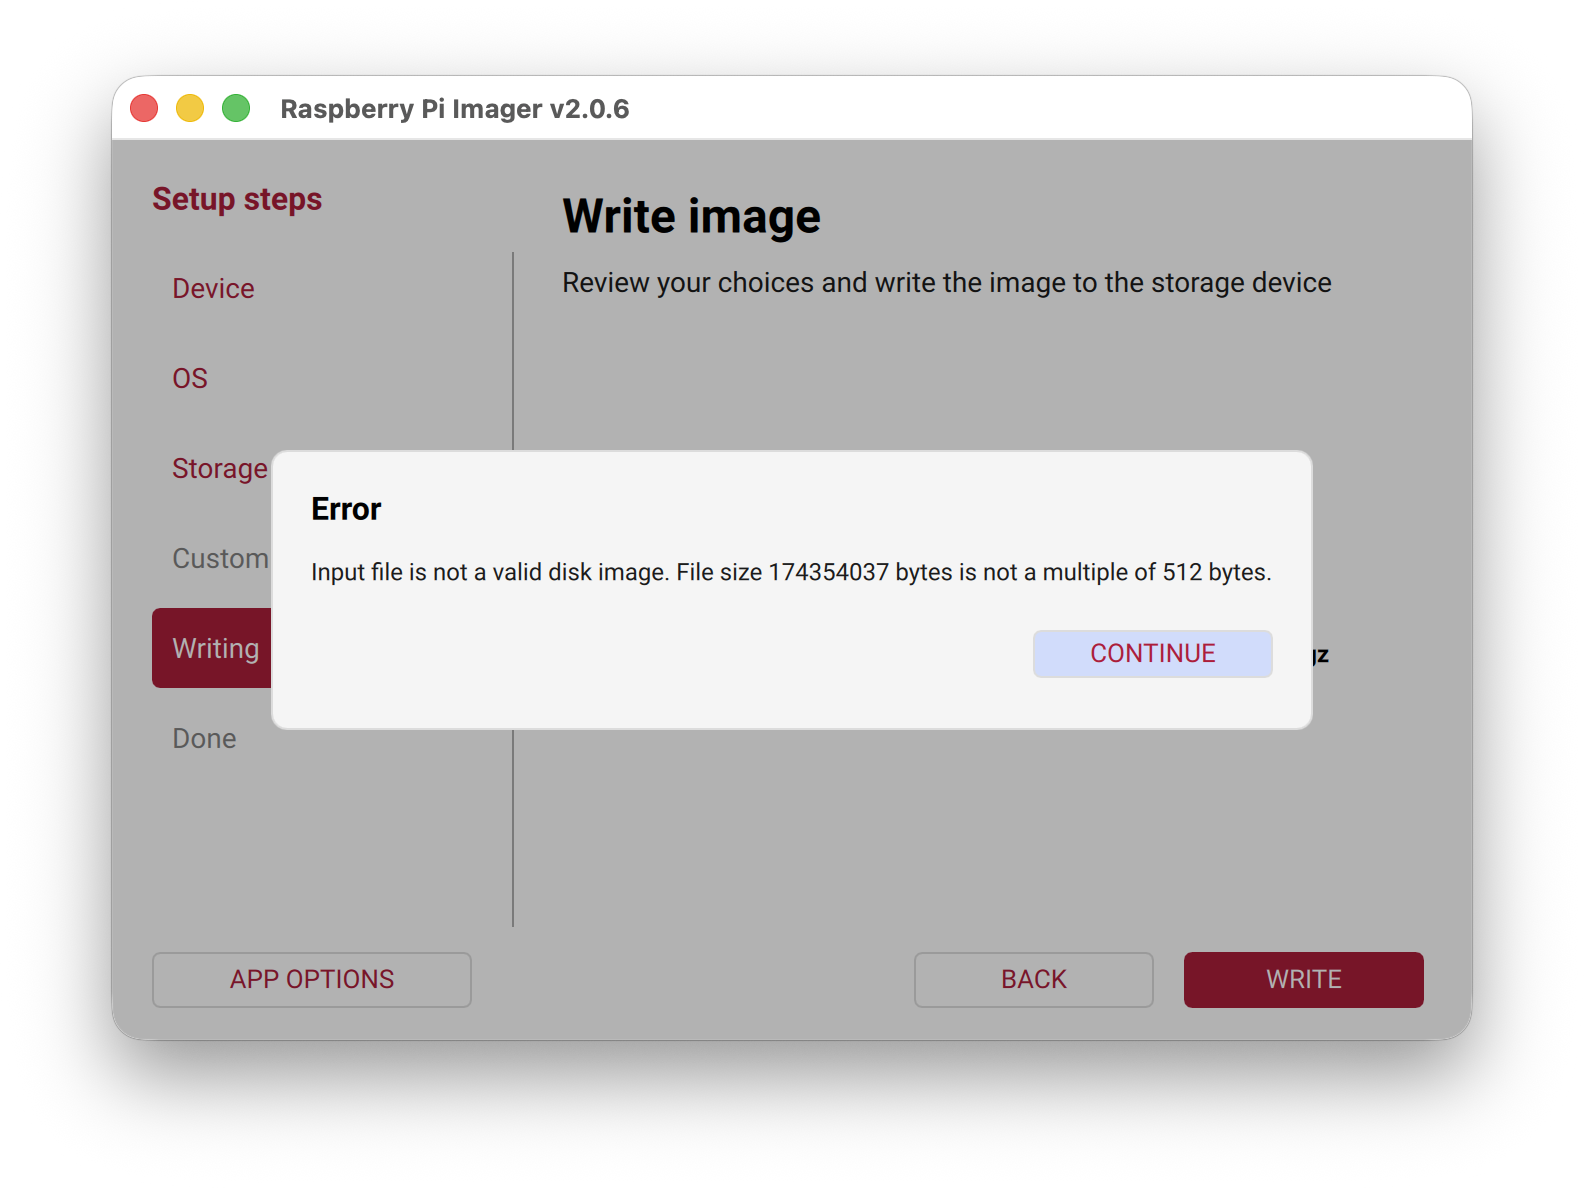Click the Setup steps heading
The width and height of the screenshot is (1584, 1188).
(237, 199)
